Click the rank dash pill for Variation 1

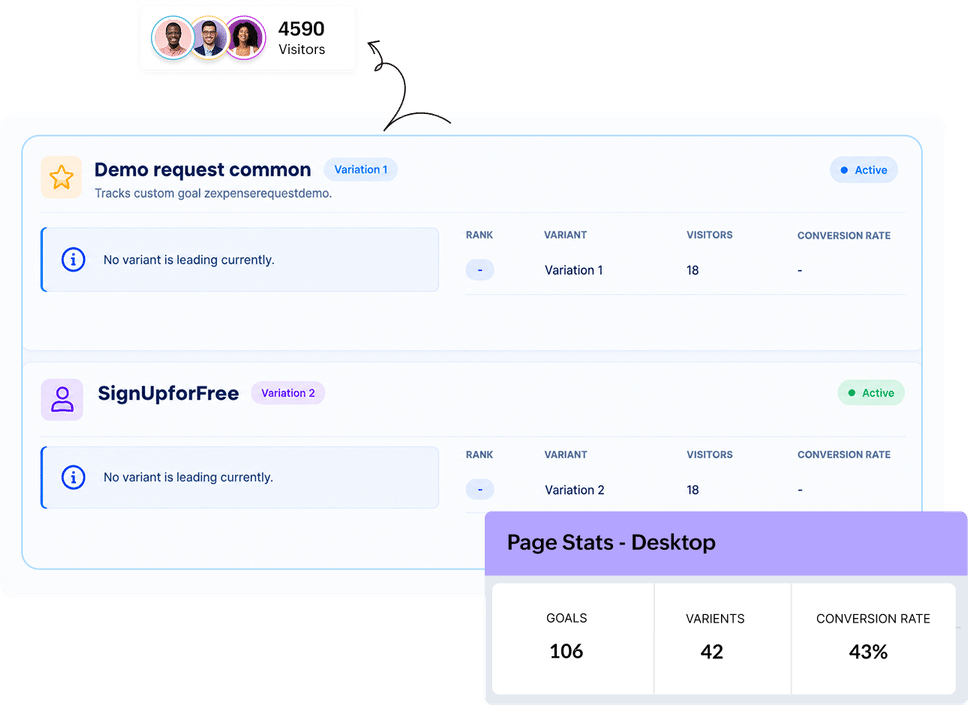click(480, 270)
